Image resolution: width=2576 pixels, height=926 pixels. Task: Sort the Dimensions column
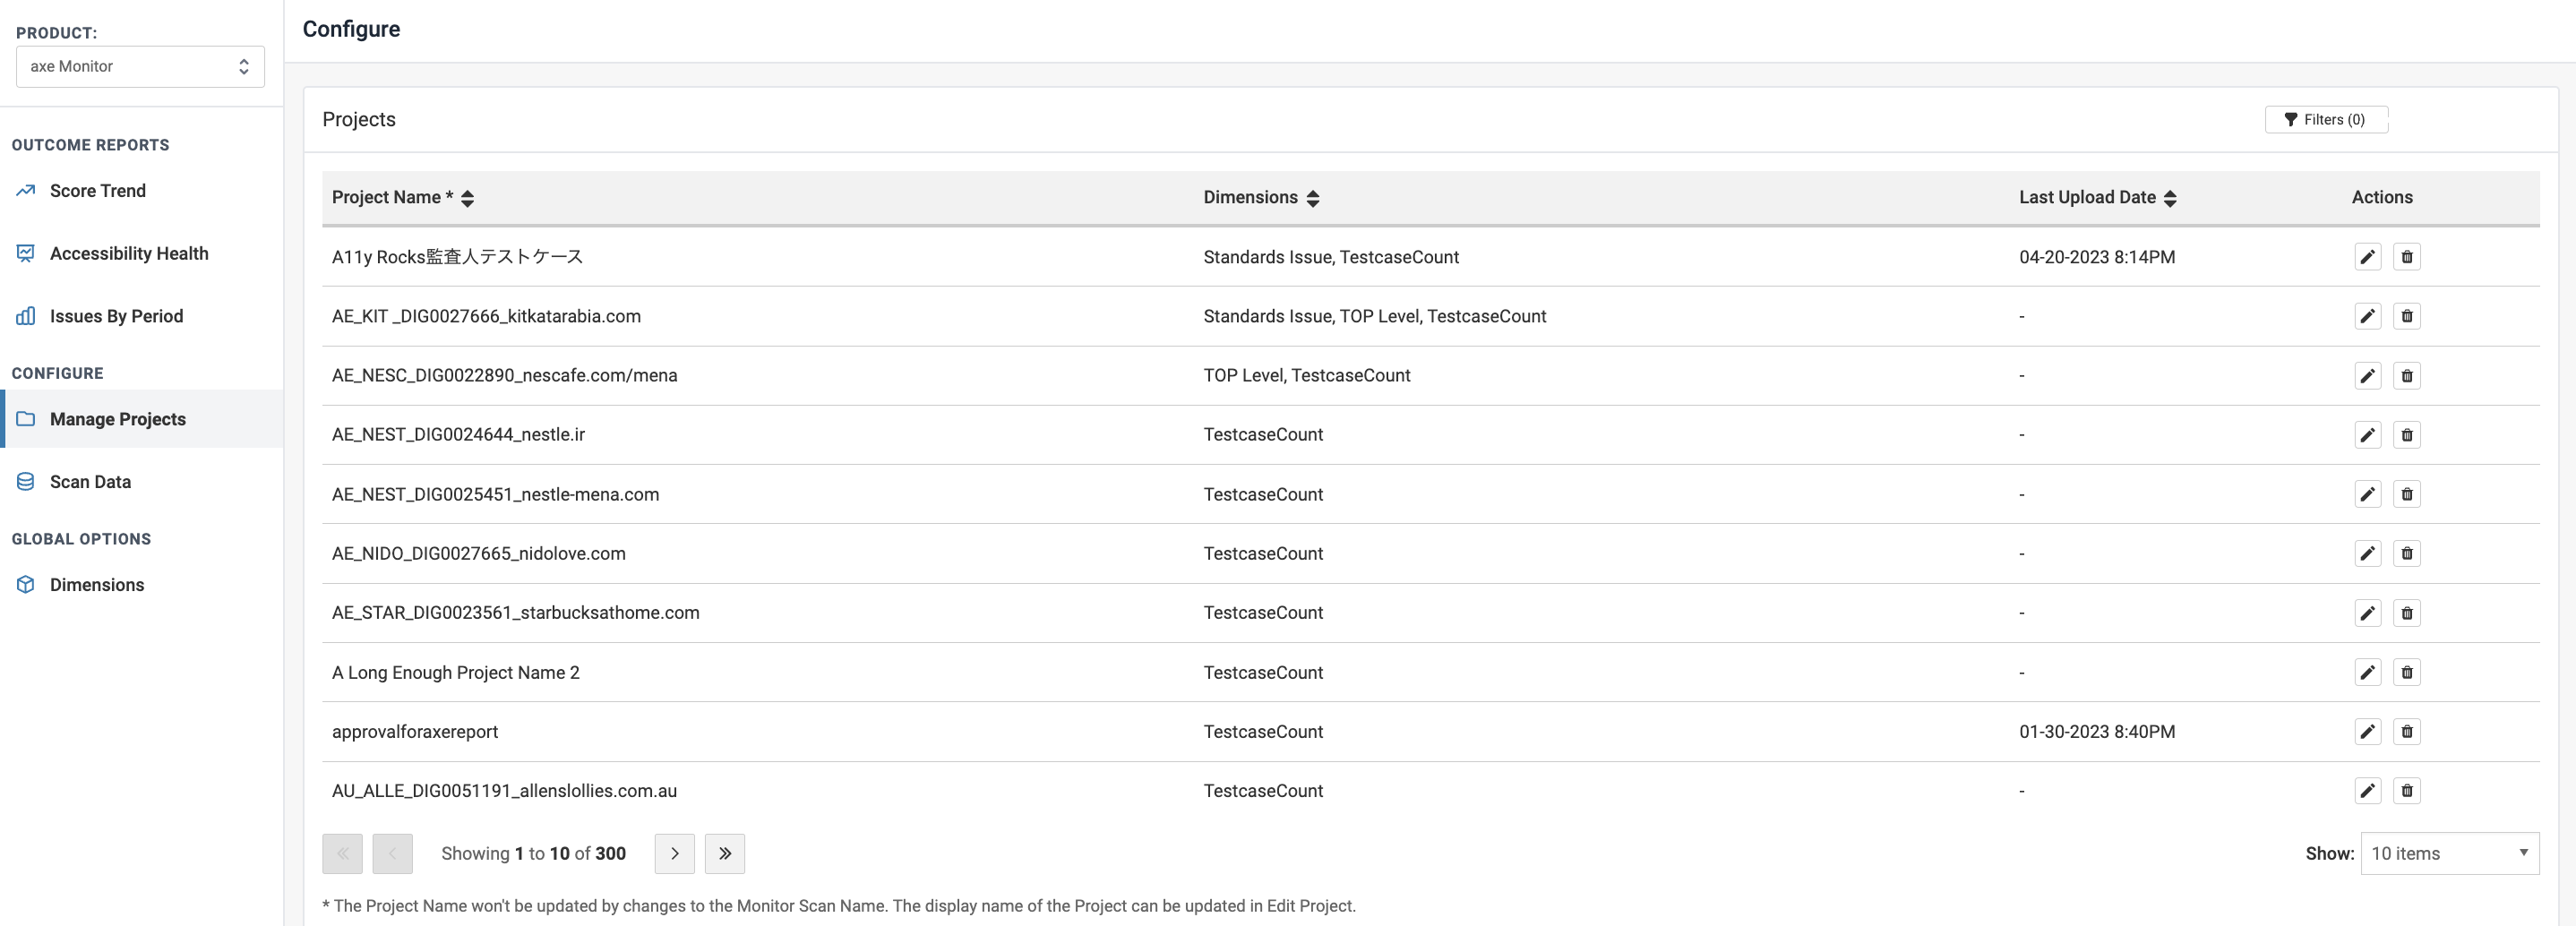tap(1314, 198)
